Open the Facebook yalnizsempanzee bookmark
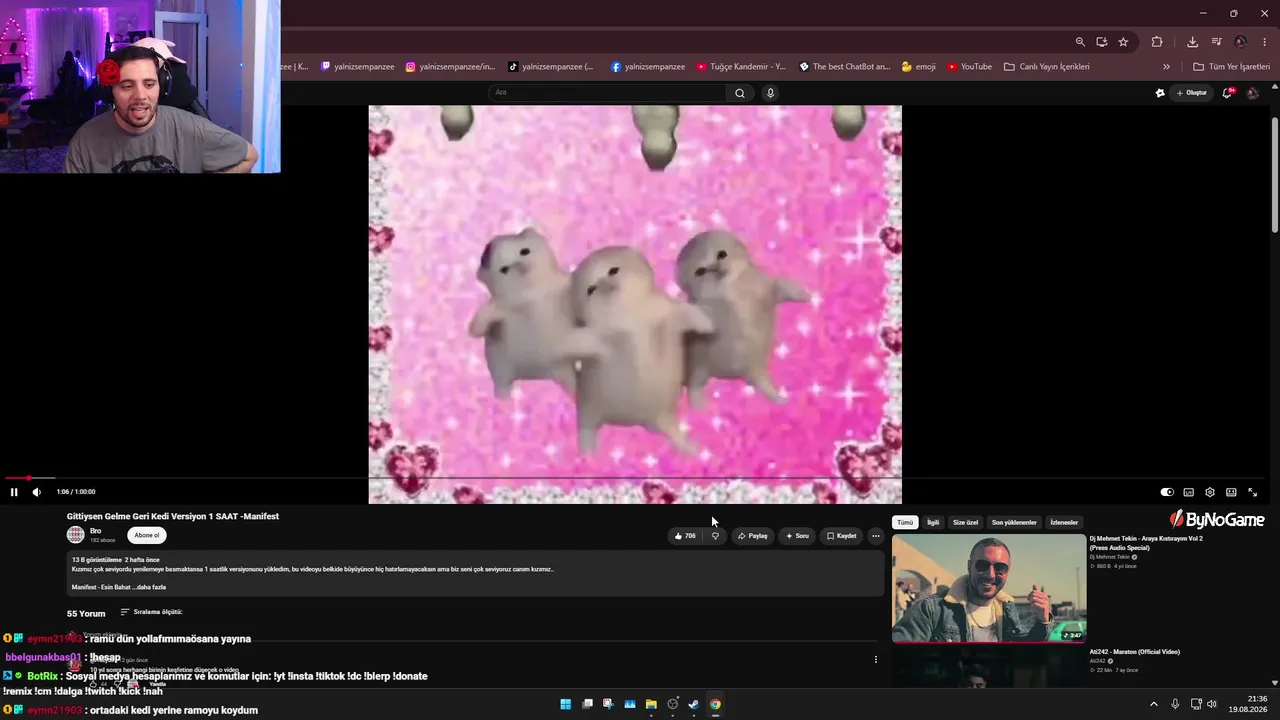The image size is (1280, 720). 648,67
